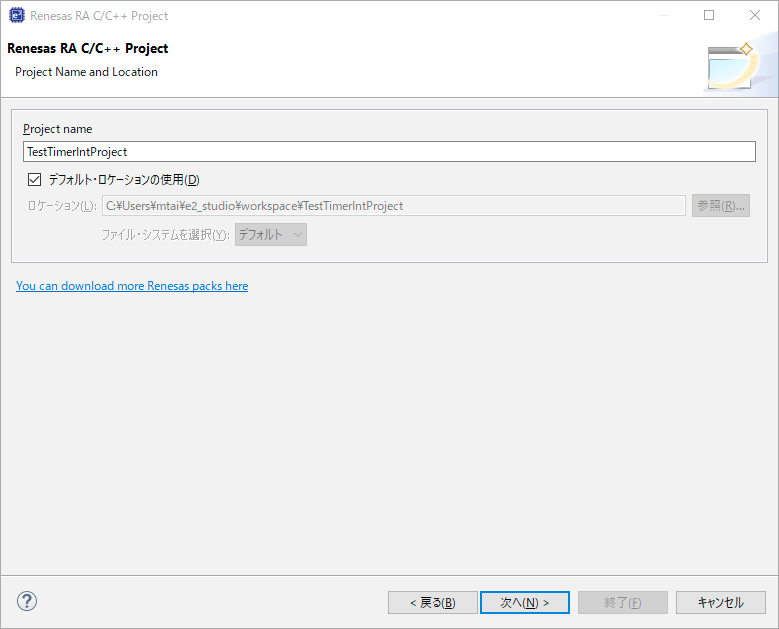
Task: Click the デフォルト・ロケーションの使用(D) checkbox label
Action: 124,180
